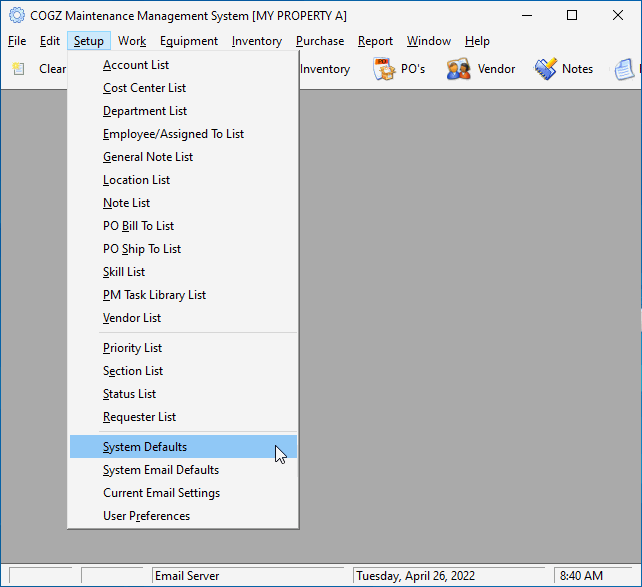The image size is (642, 587).
Task: Click the Inventory toolbar button label
Action: coord(325,69)
